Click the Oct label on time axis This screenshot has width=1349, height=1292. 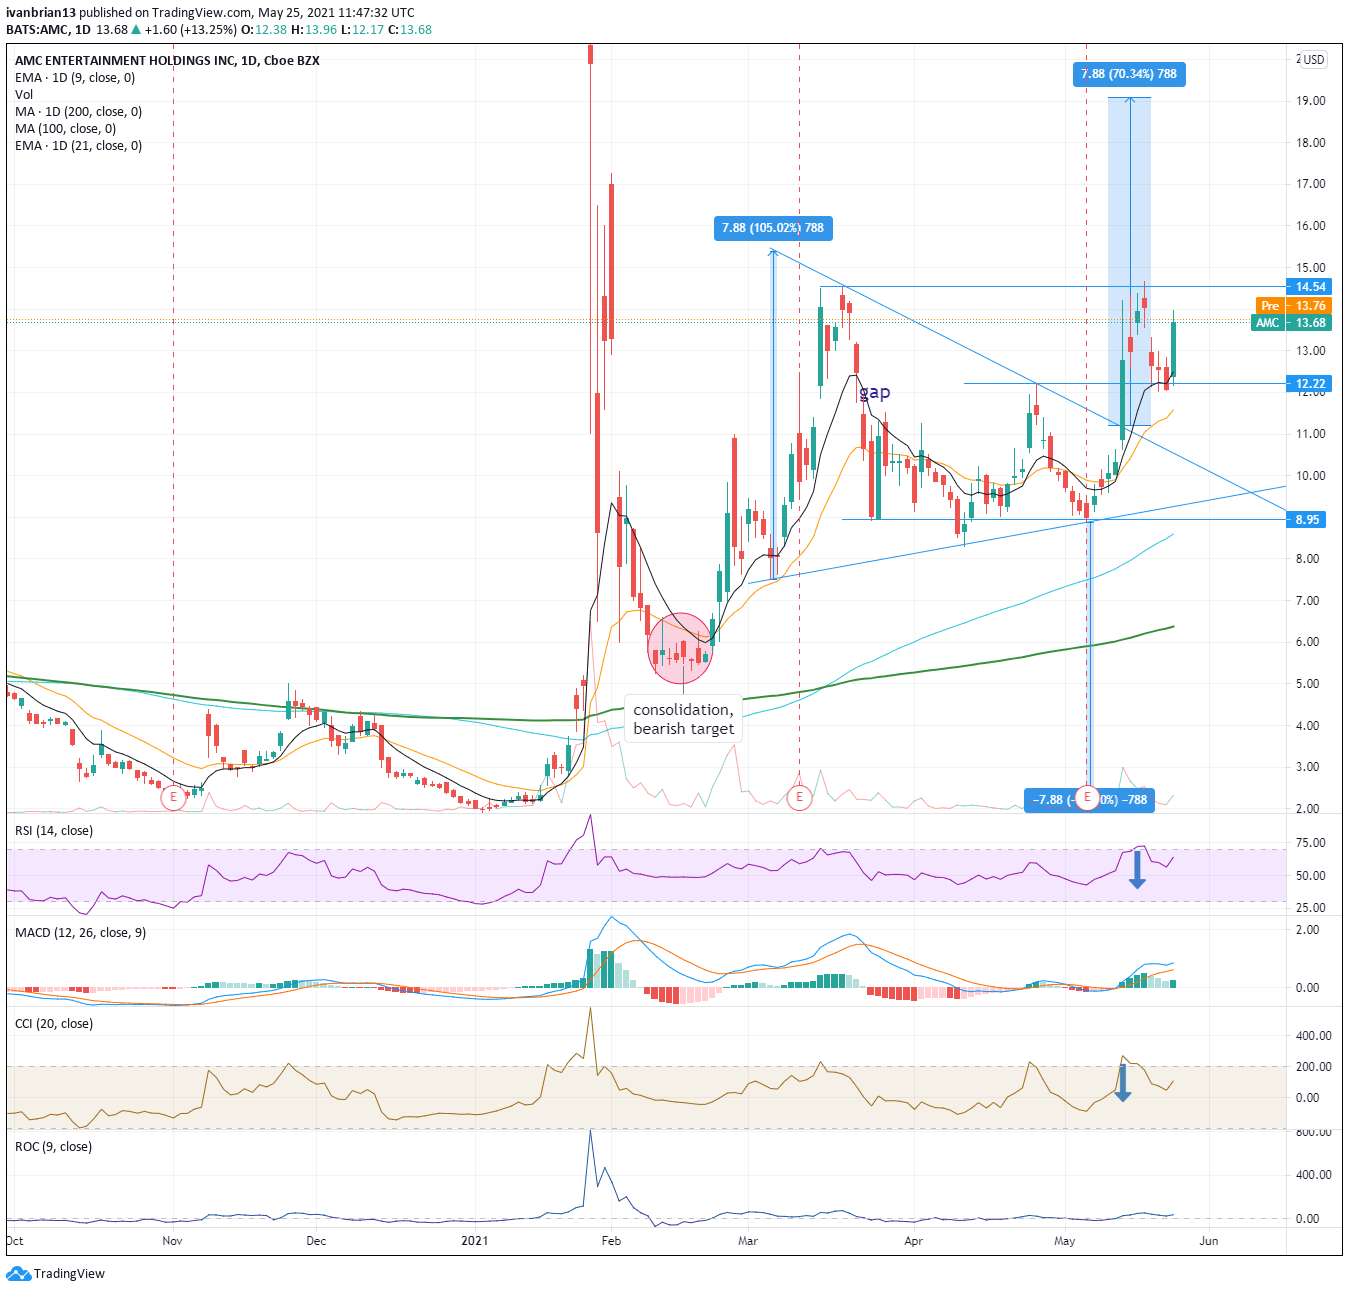(x=15, y=1241)
